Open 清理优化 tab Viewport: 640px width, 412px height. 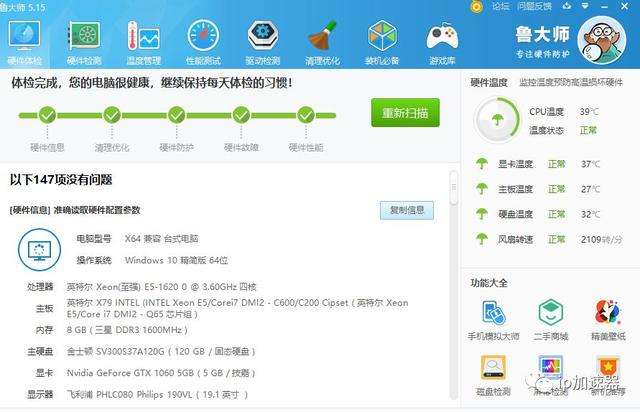coord(322,42)
